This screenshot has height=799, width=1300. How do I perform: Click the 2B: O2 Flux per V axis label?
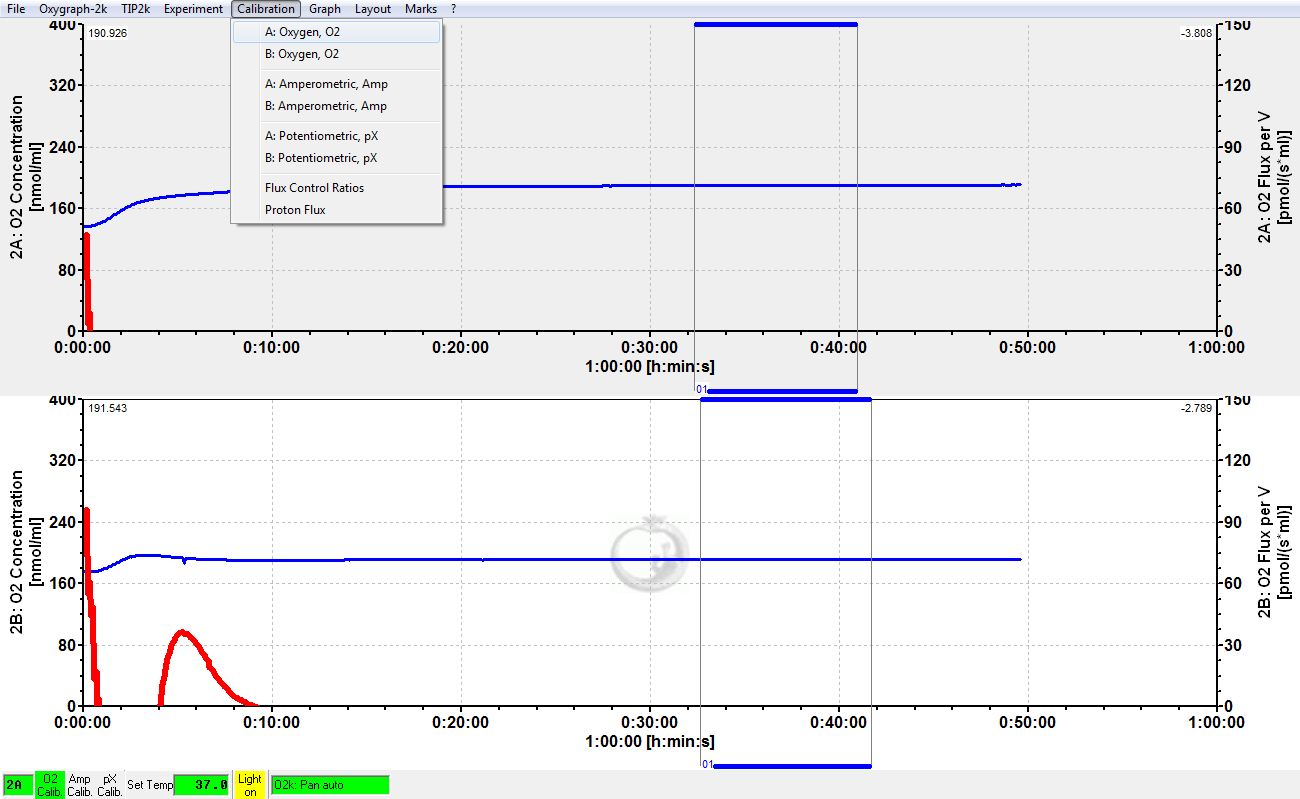click(x=1273, y=552)
